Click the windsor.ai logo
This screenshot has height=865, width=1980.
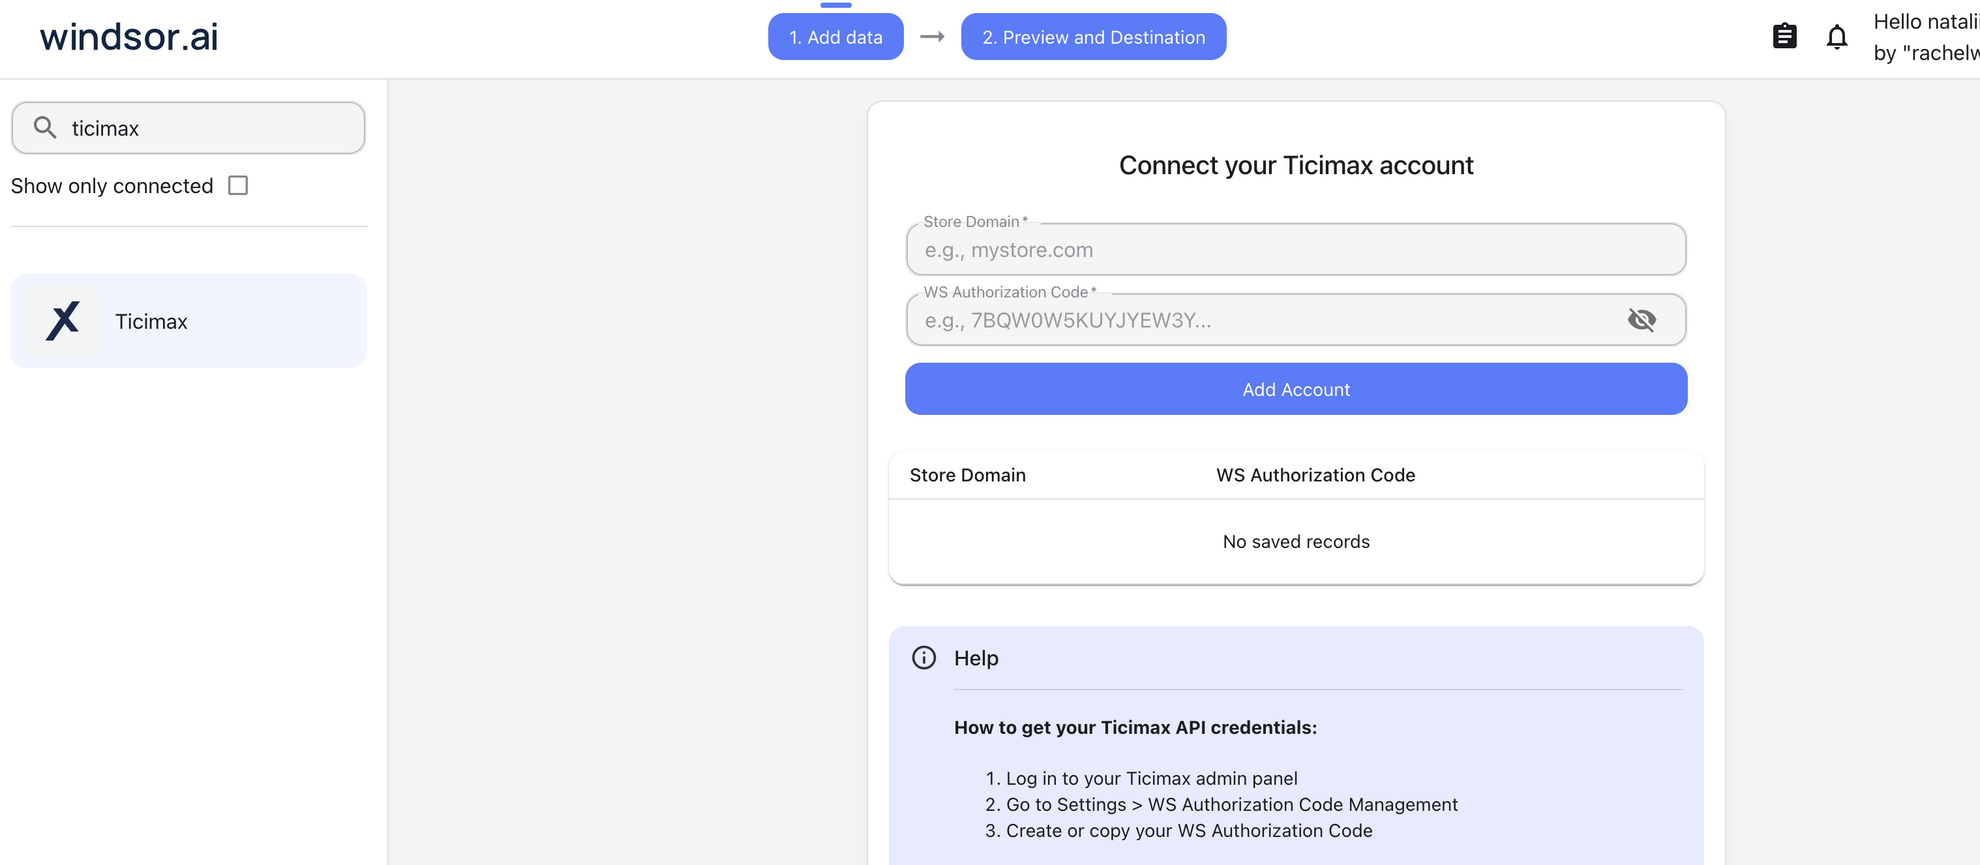[x=129, y=37]
